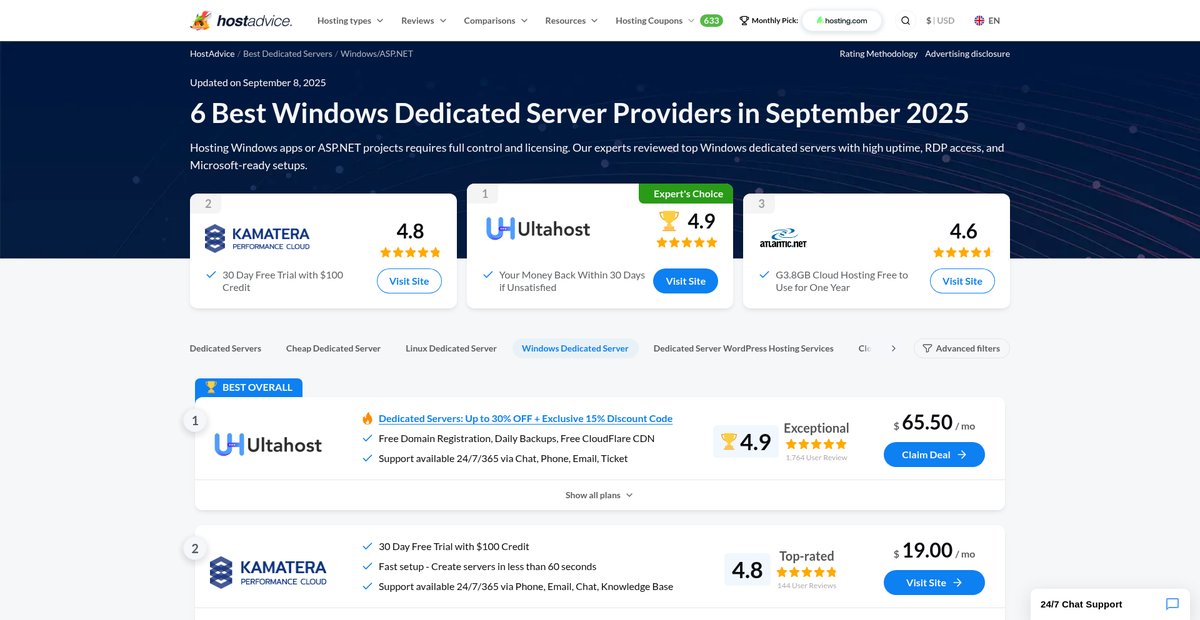Click the Expert's Choice green badge
This screenshot has height=620, width=1200.
click(x=686, y=193)
